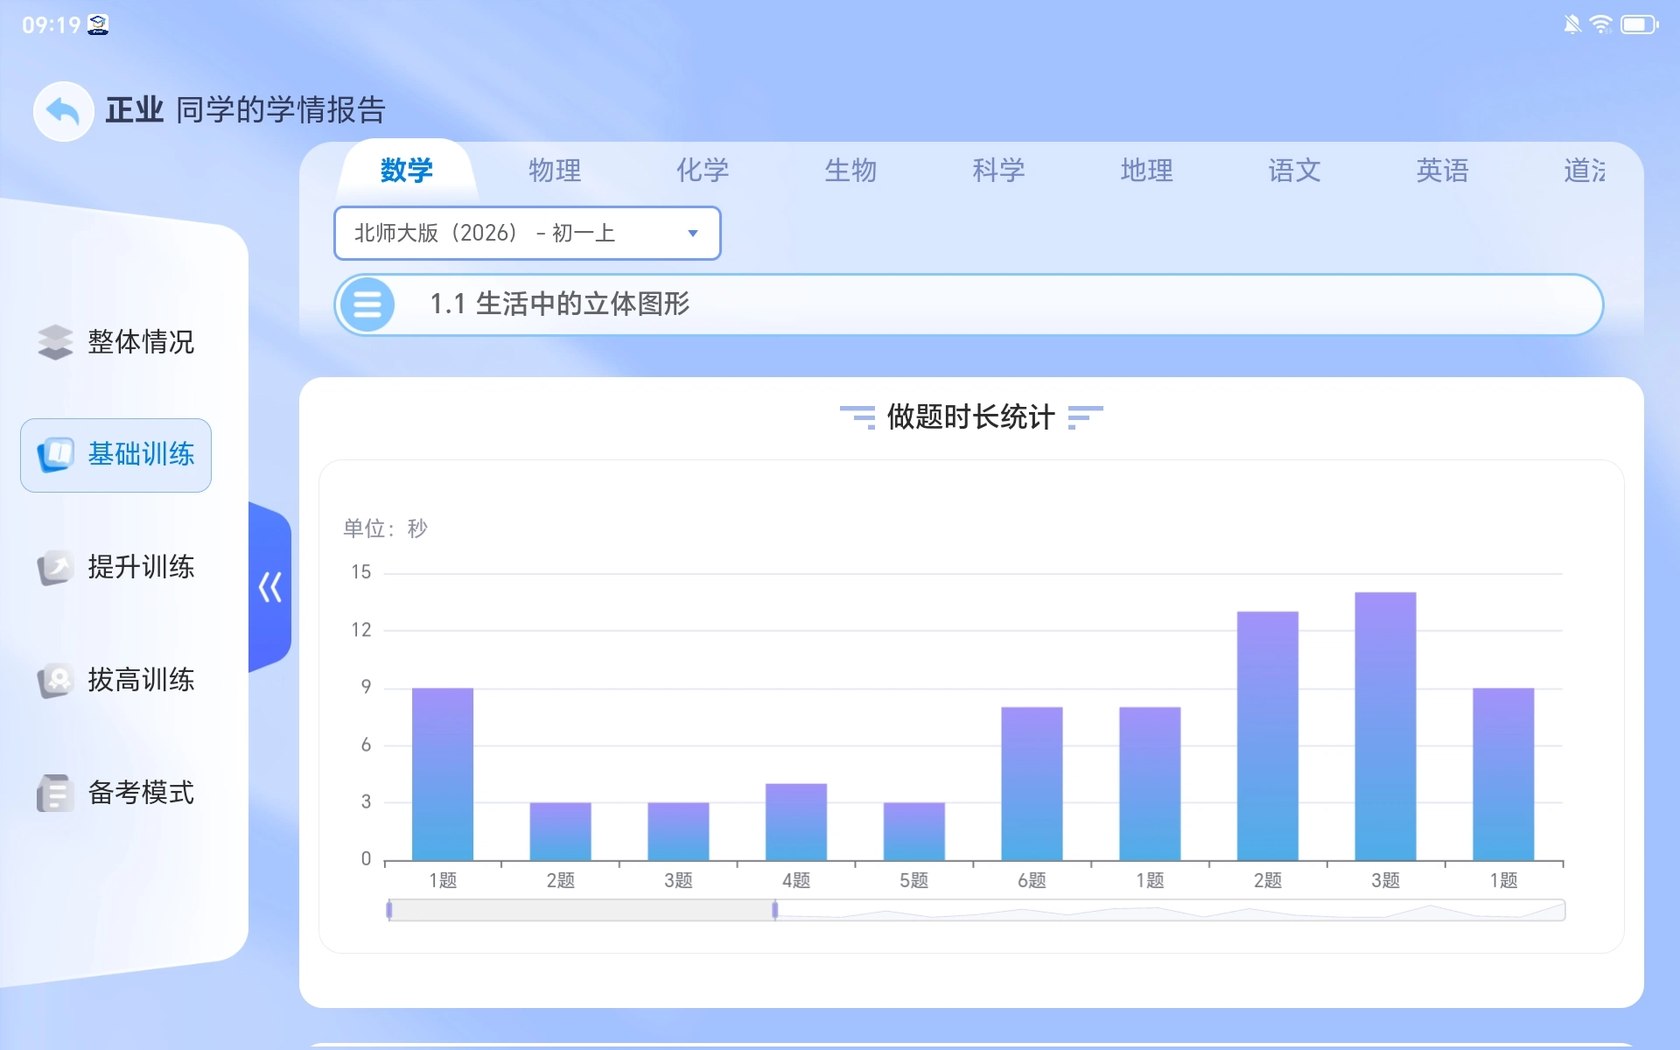Click the chart zoom slider track's unselected area
This screenshot has width=1680, height=1050.
[1171, 910]
